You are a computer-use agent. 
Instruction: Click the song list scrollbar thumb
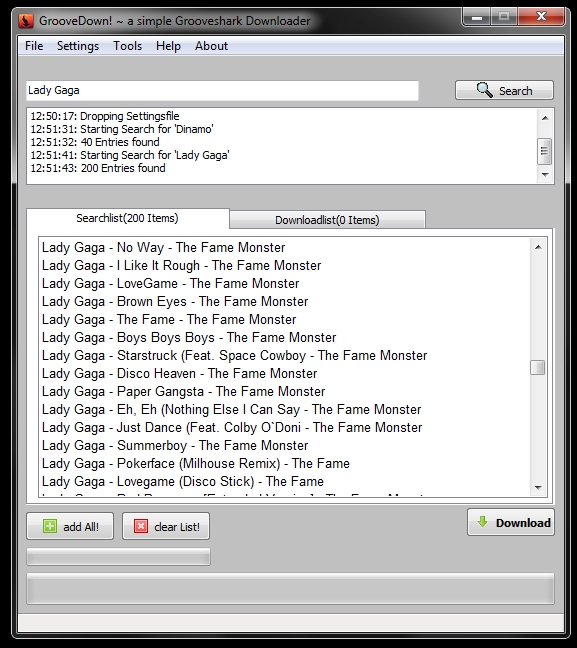point(537,367)
